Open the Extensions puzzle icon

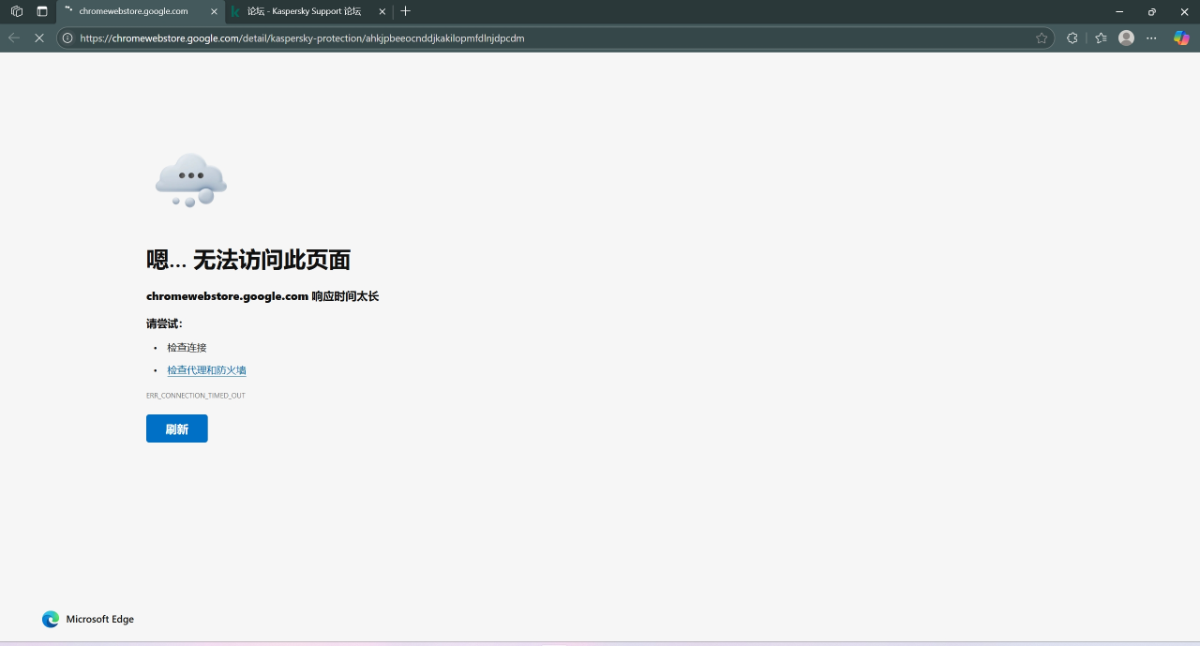(x=1072, y=38)
